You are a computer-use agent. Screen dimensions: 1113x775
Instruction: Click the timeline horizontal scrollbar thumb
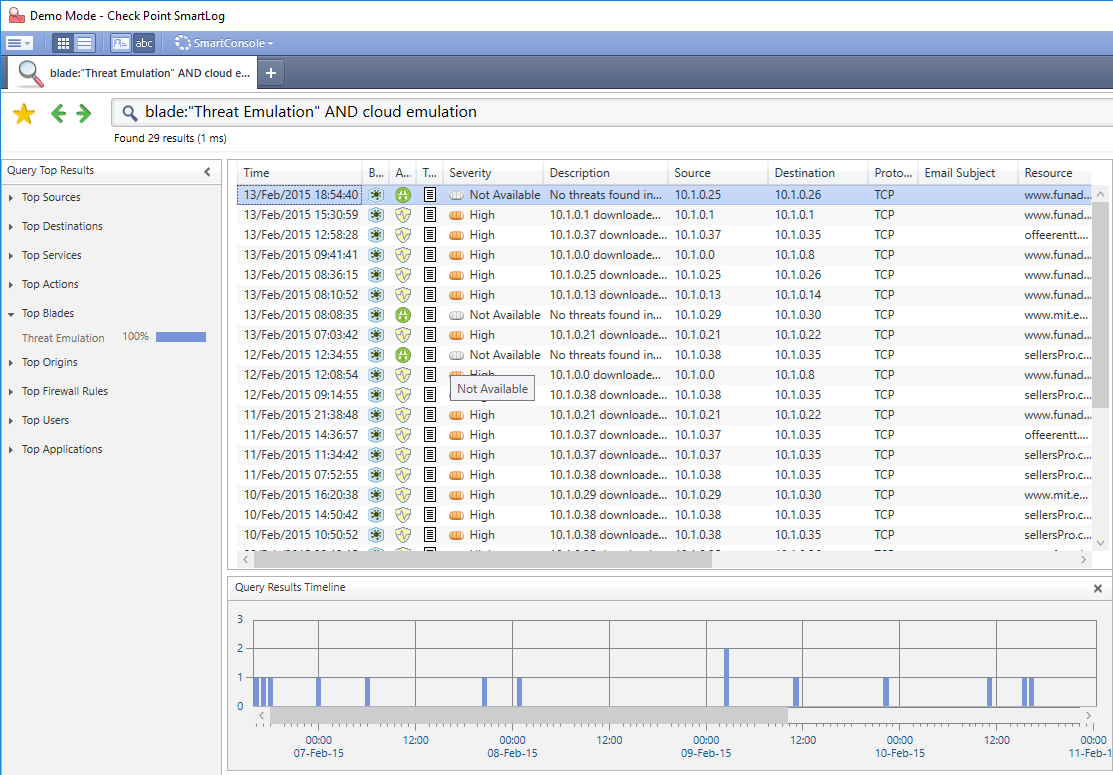(x=529, y=715)
